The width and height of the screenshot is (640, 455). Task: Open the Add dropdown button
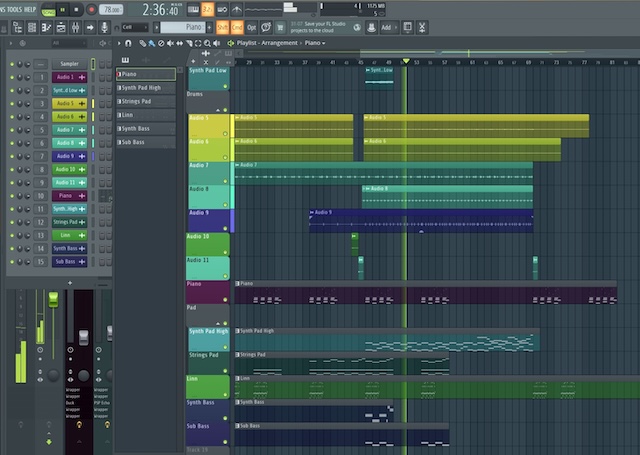coord(389,27)
